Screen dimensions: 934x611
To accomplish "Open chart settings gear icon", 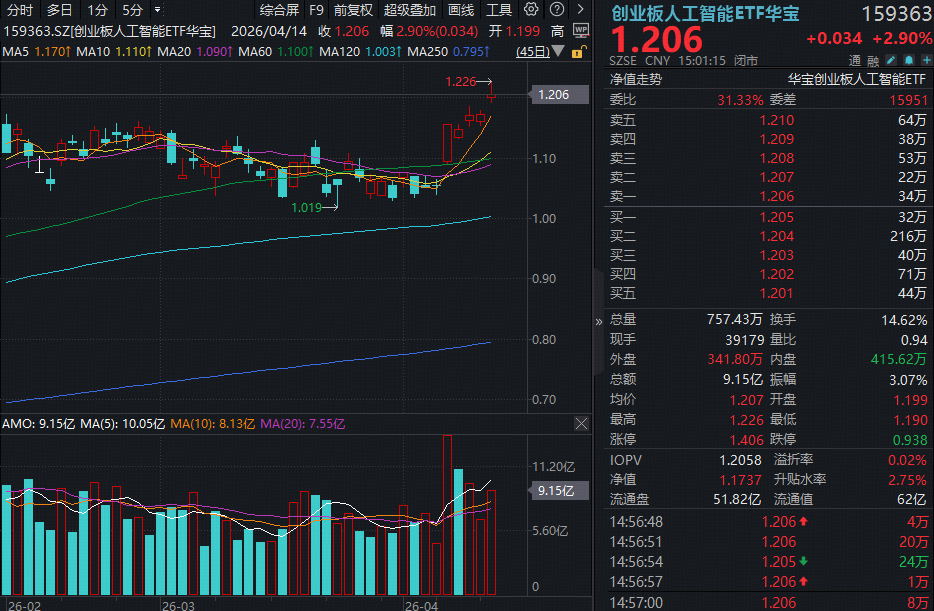I will pos(532,10).
